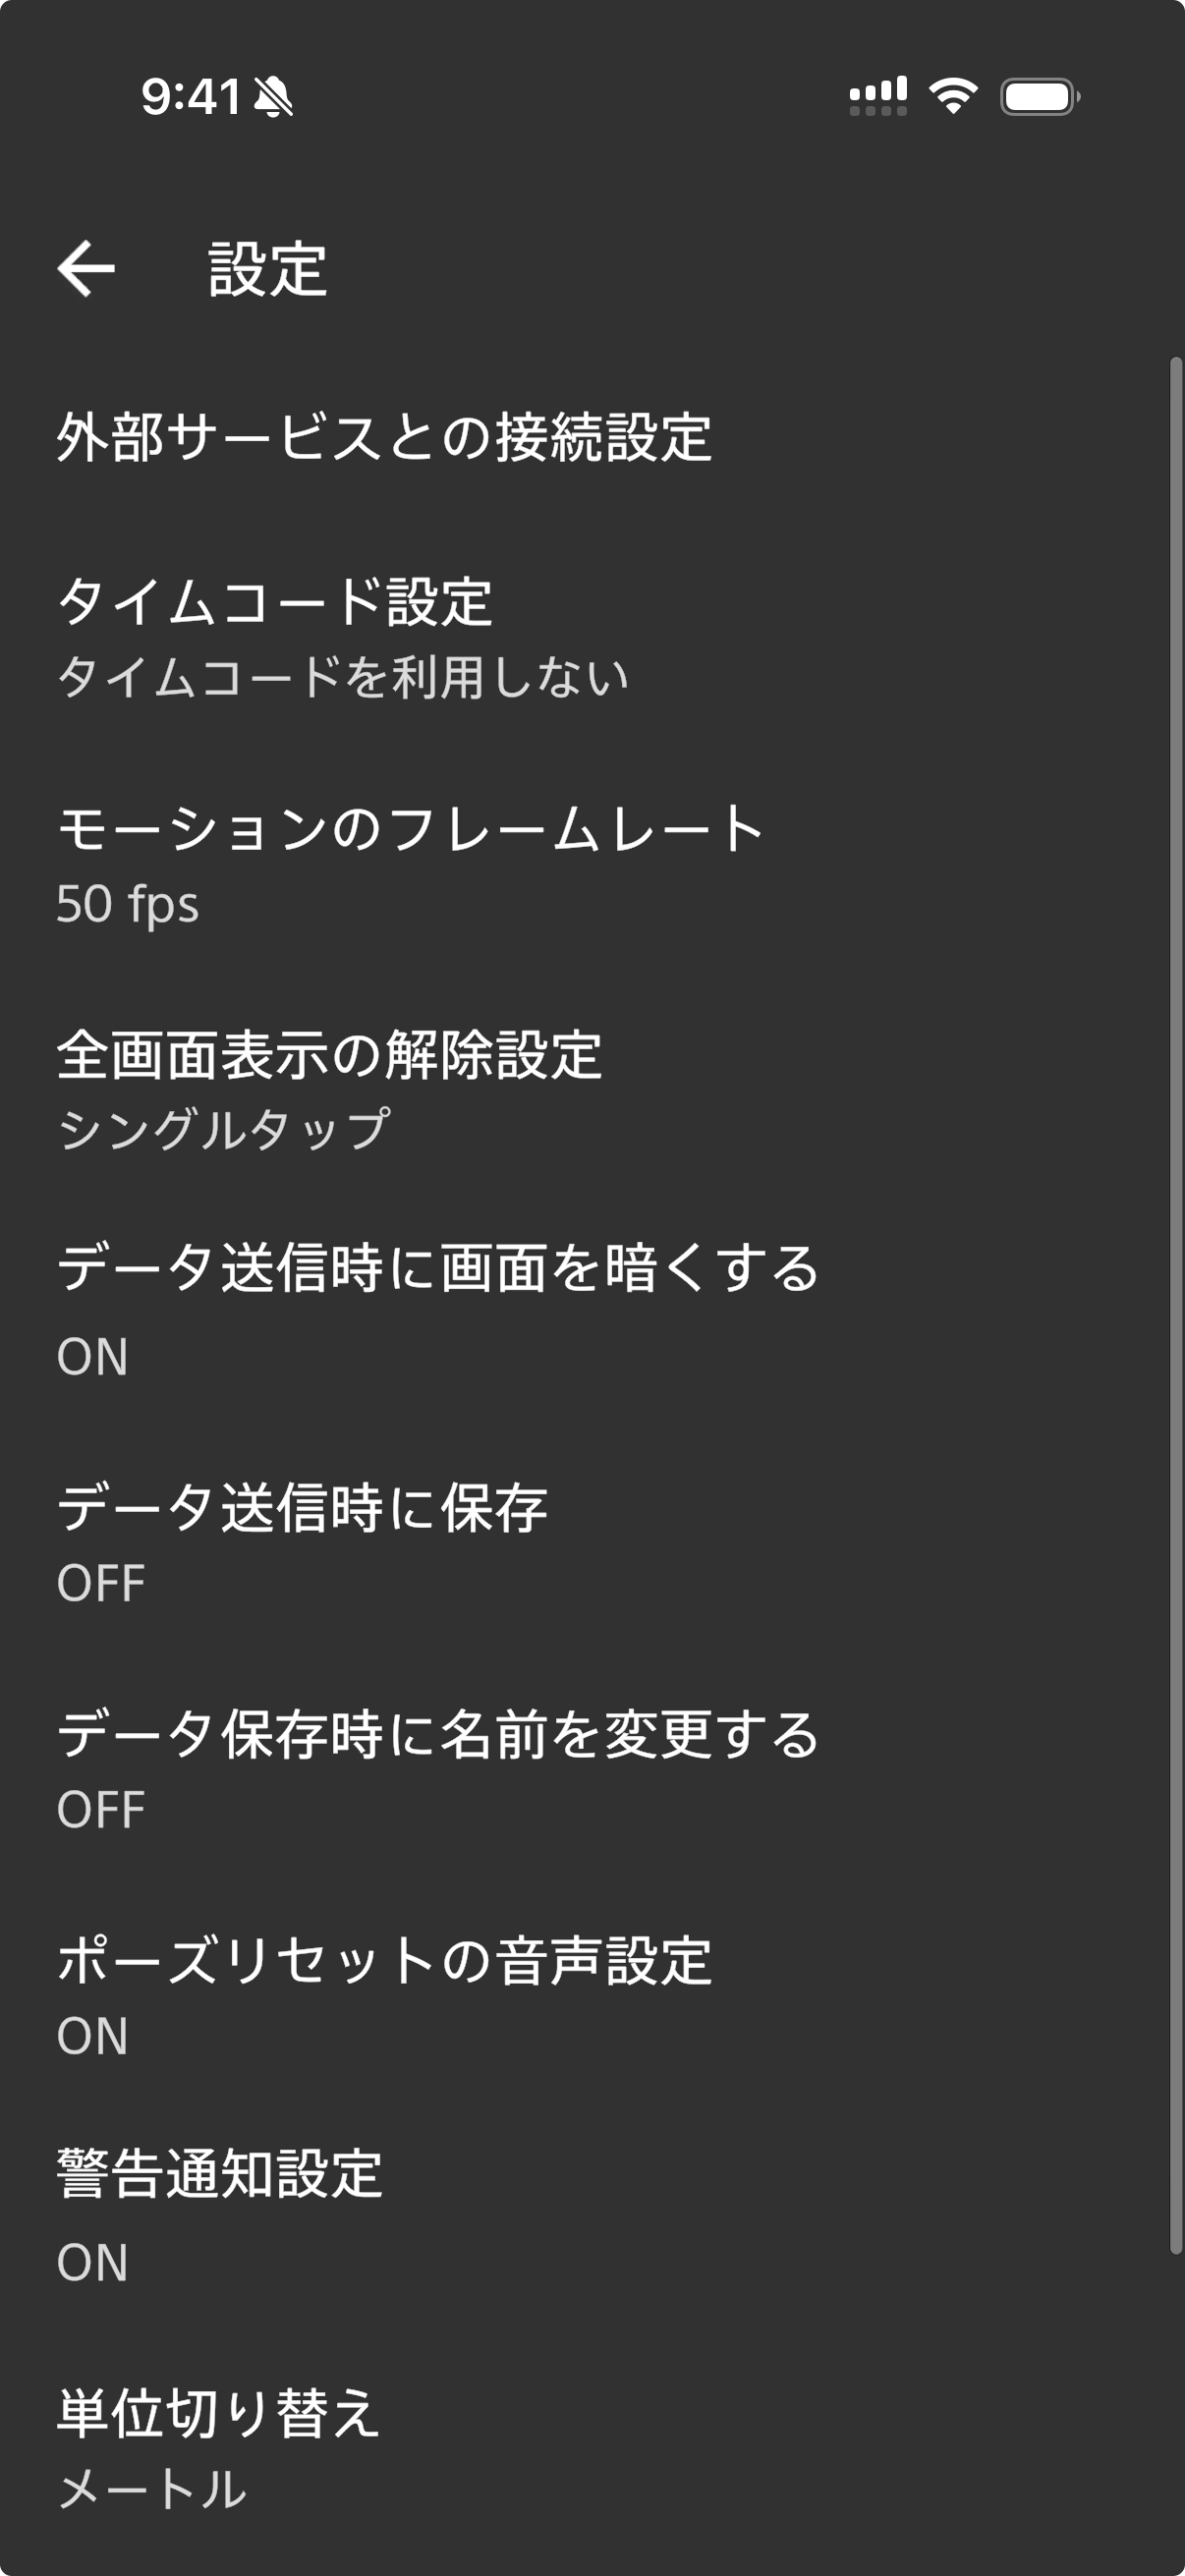Image resolution: width=1185 pixels, height=2576 pixels.
Task: Tap the Wi-Fi status icon
Action: (x=953, y=96)
